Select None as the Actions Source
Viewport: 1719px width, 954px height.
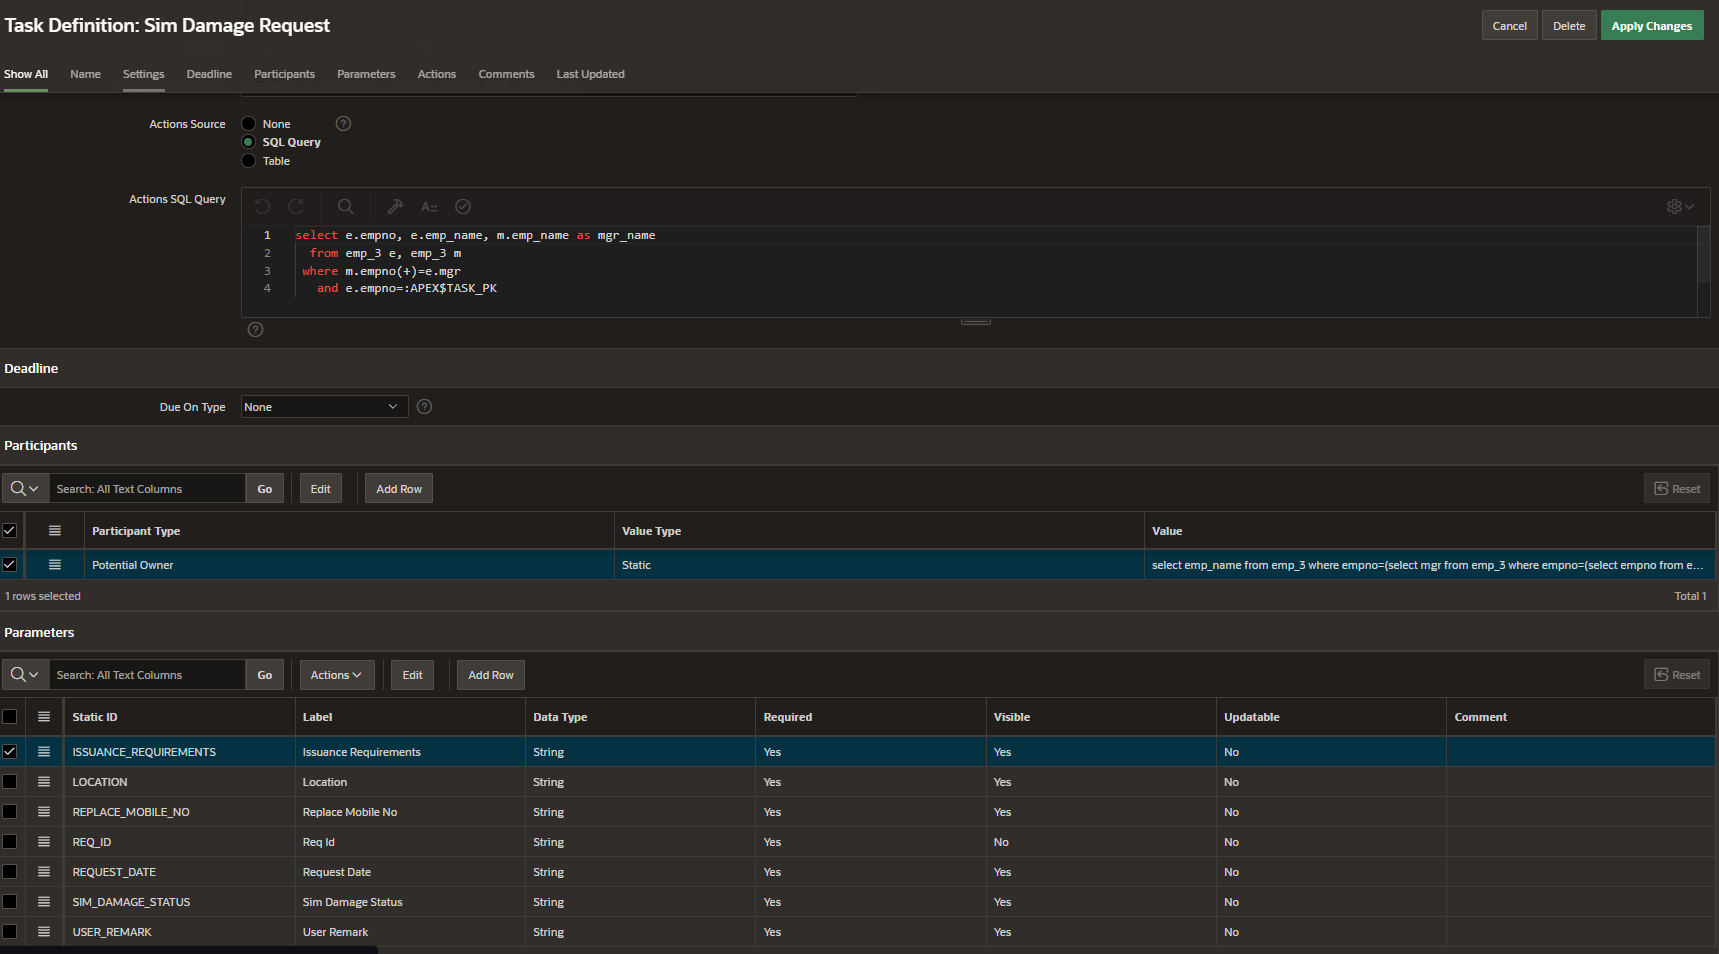pos(249,124)
